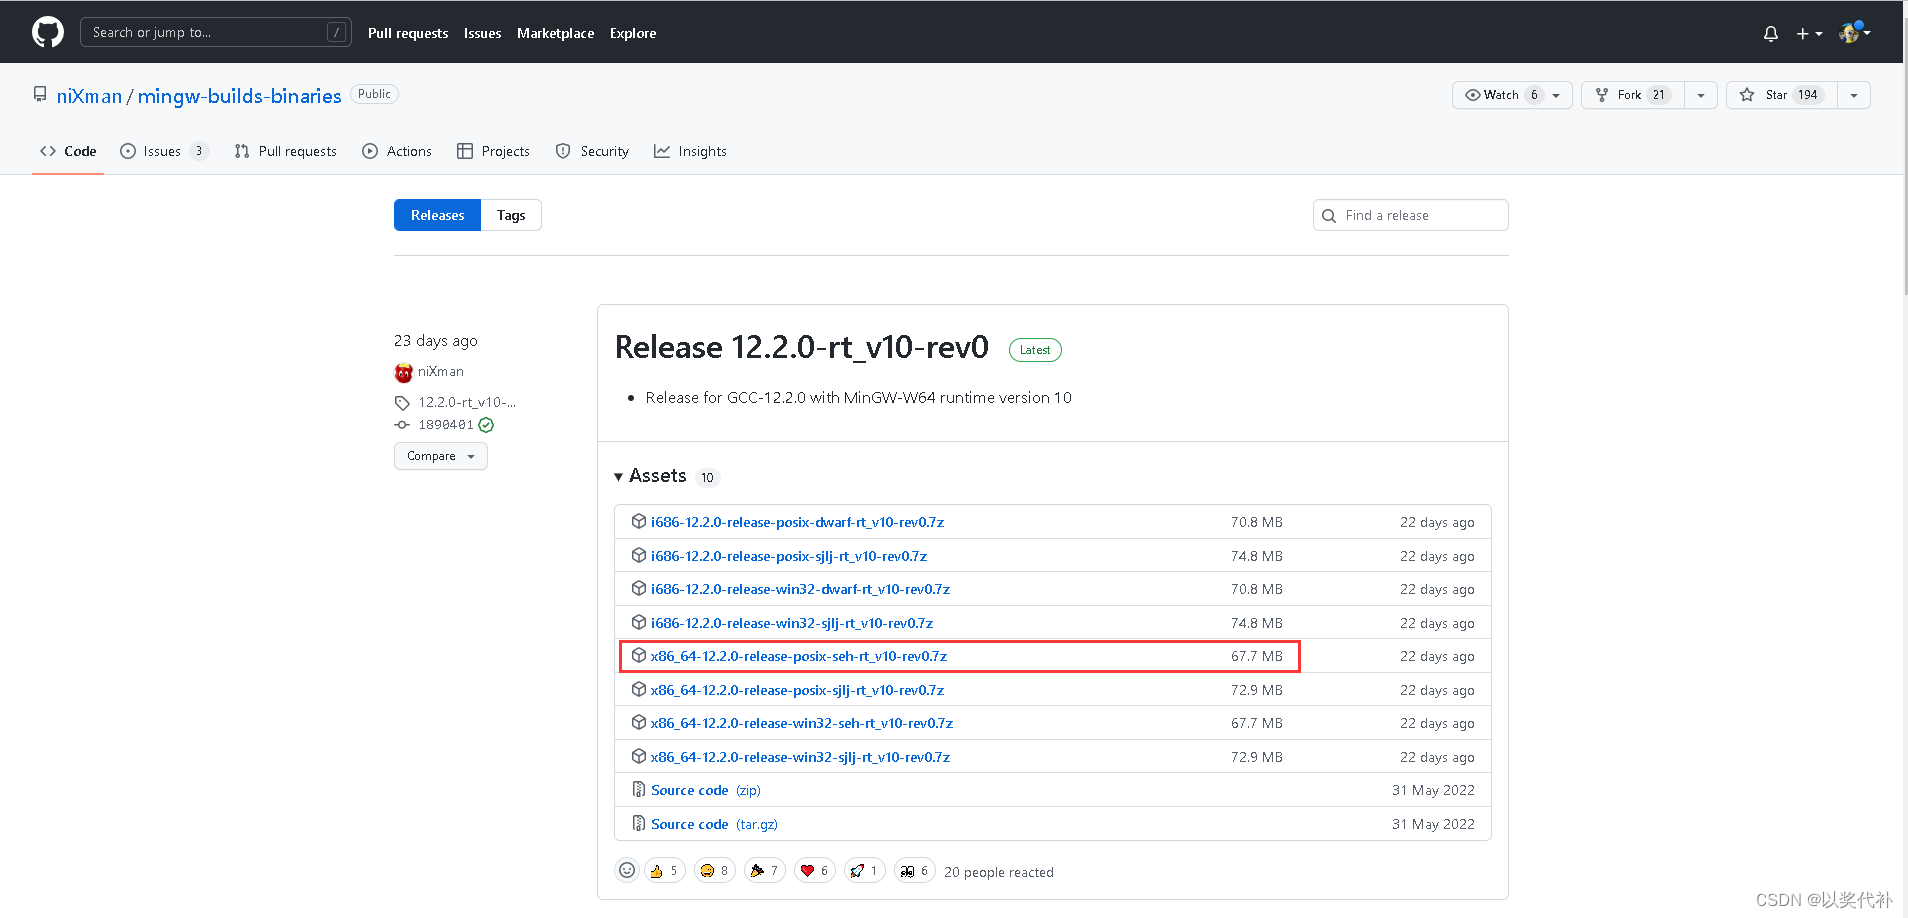Switch to the Projects tab
The width and height of the screenshot is (1908, 918).
pyautogui.click(x=493, y=151)
